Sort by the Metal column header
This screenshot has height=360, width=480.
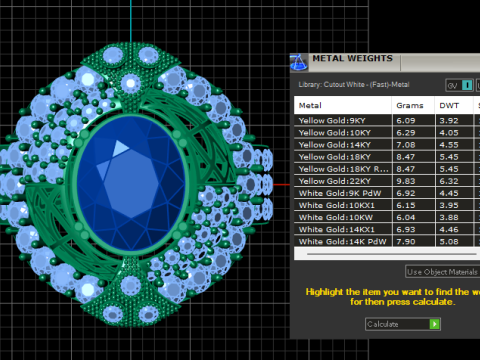click(342, 105)
